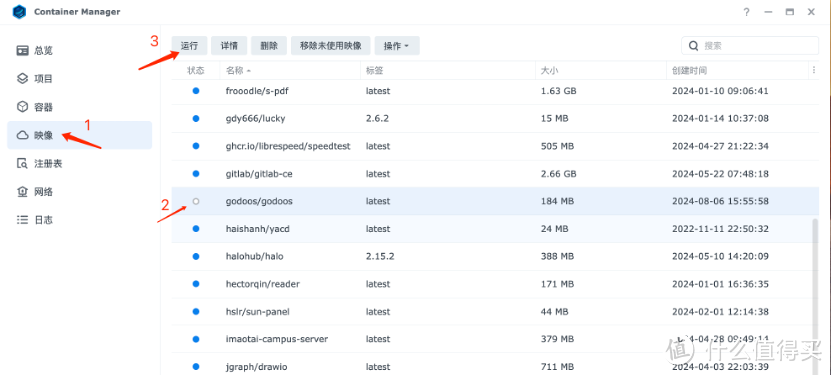The width and height of the screenshot is (832, 376).
Task: Click the 运行 run button
Action: coord(189,46)
